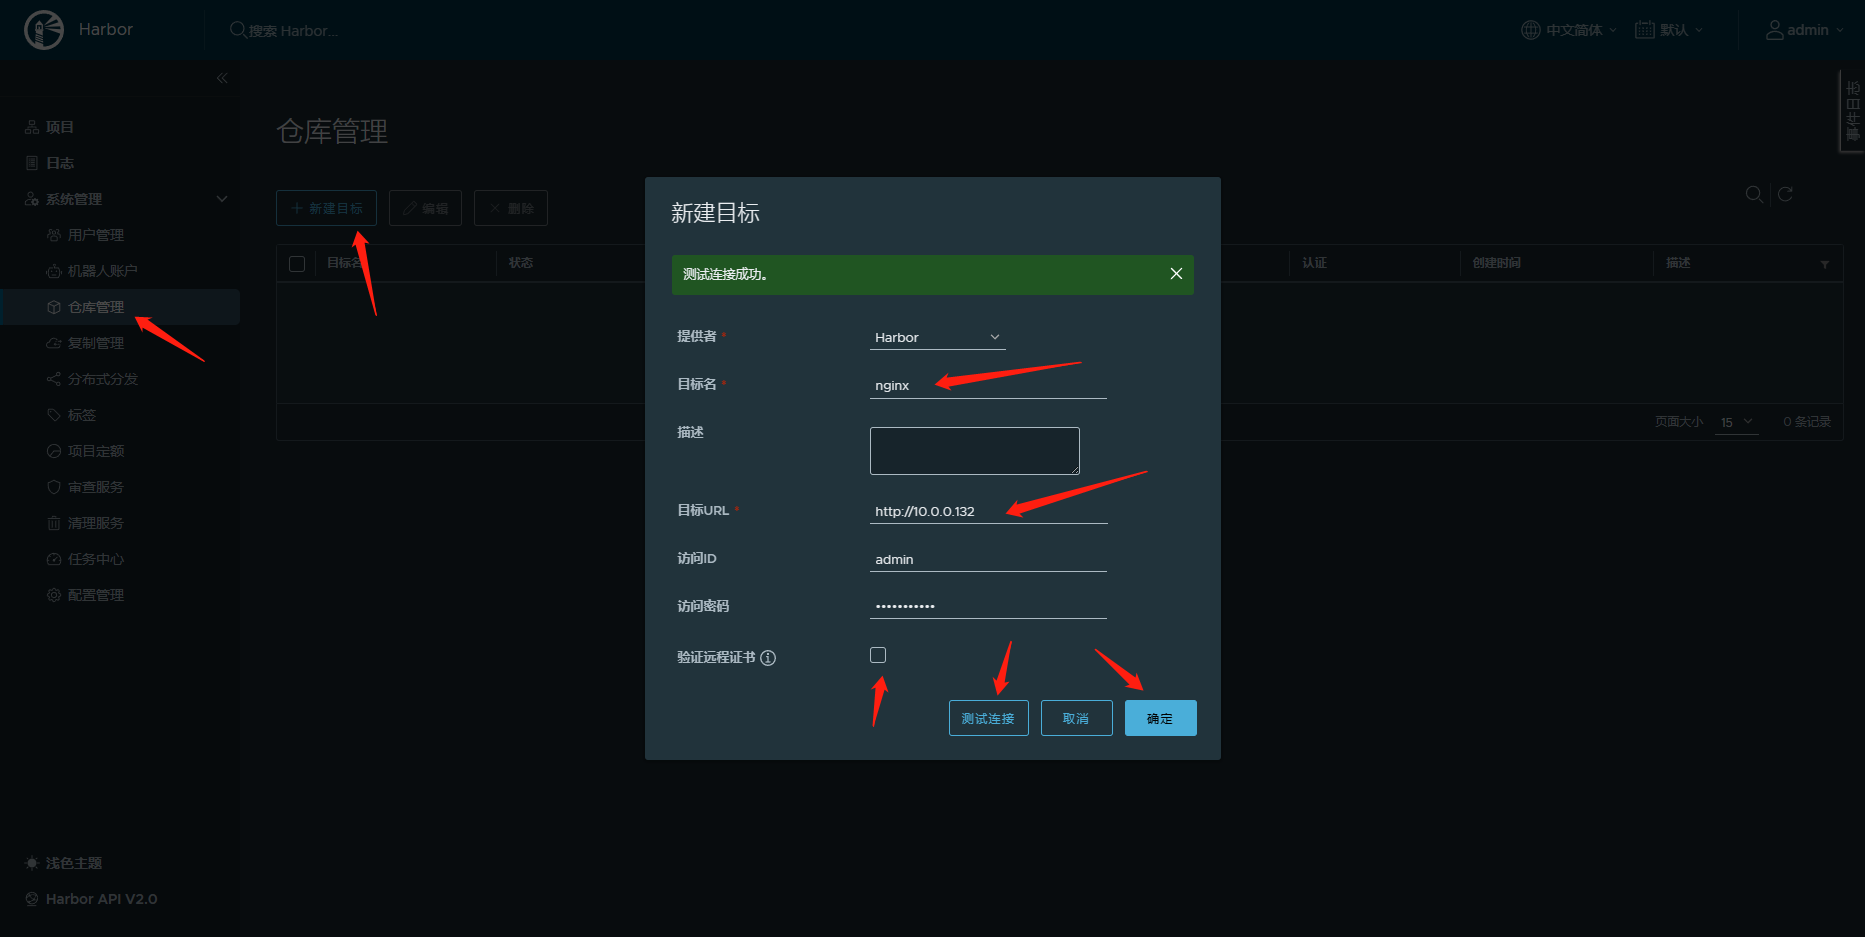1865x937 pixels.
Task: Confirm with the 确定 button
Action: [1160, 718]
